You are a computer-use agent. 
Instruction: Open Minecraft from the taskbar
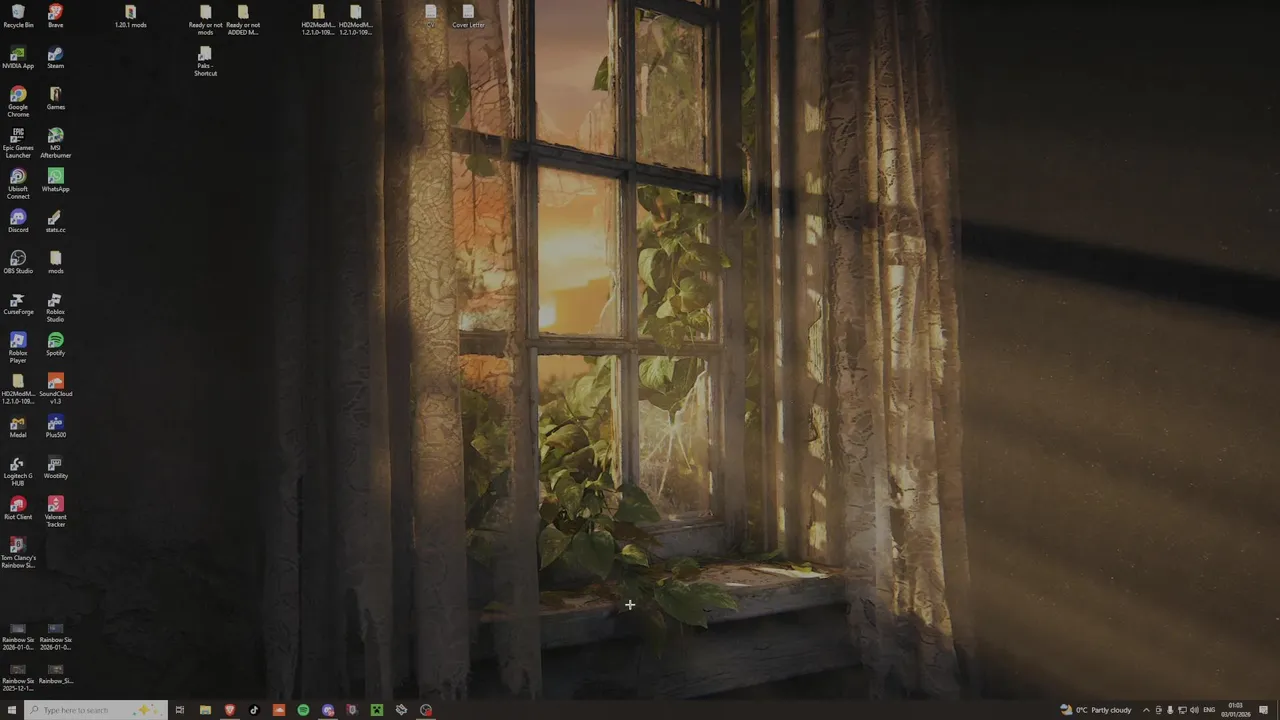coord(377,710)
